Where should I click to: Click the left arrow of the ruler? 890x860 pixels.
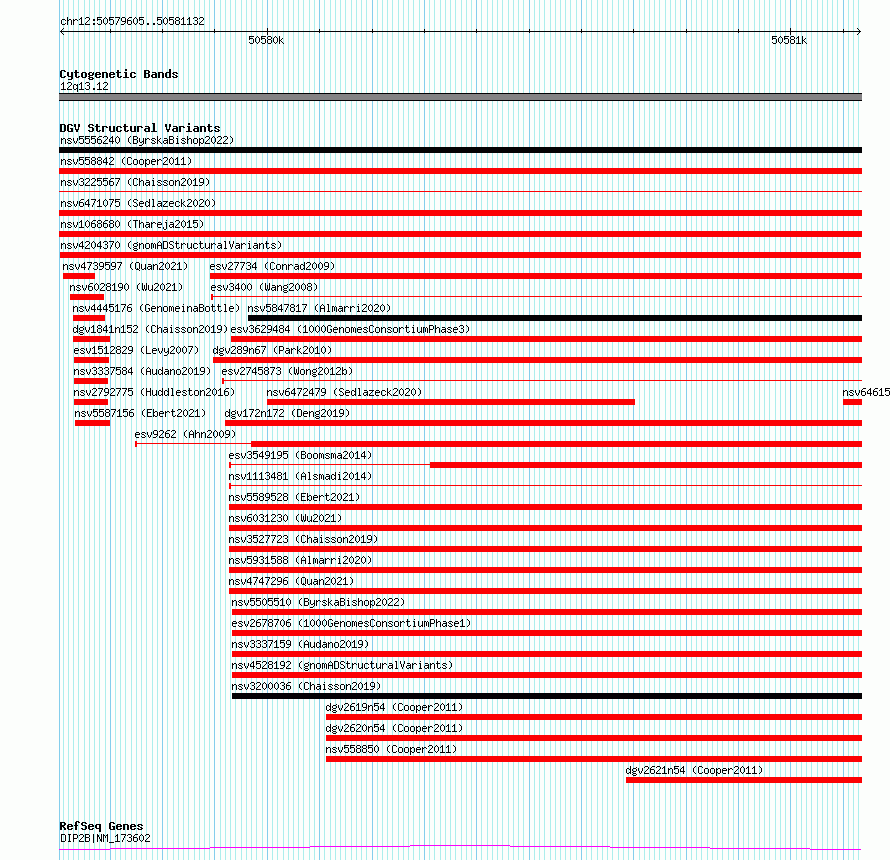click(x=62, y=32)
